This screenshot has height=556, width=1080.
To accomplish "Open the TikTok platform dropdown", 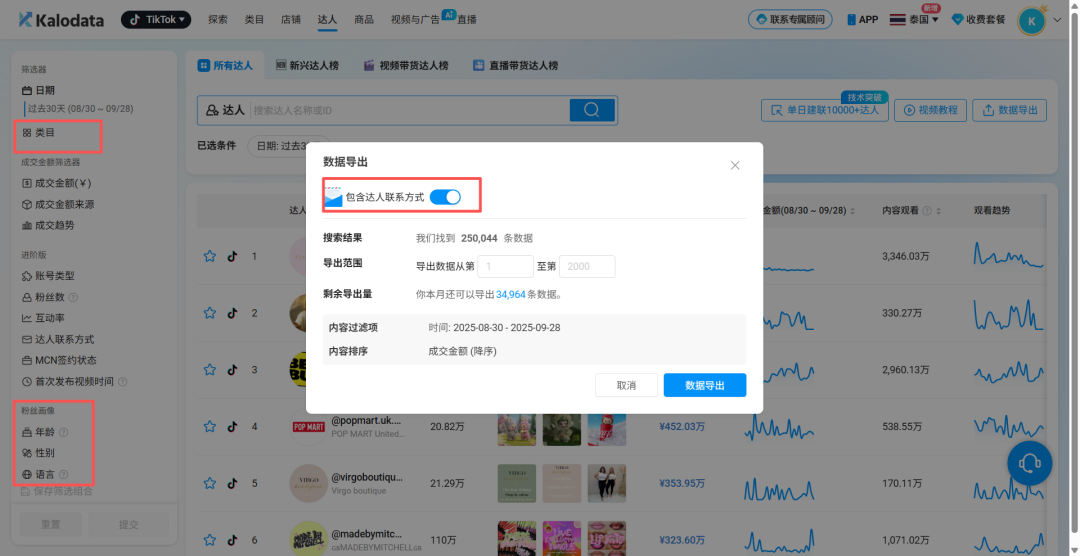I will 155,20.
